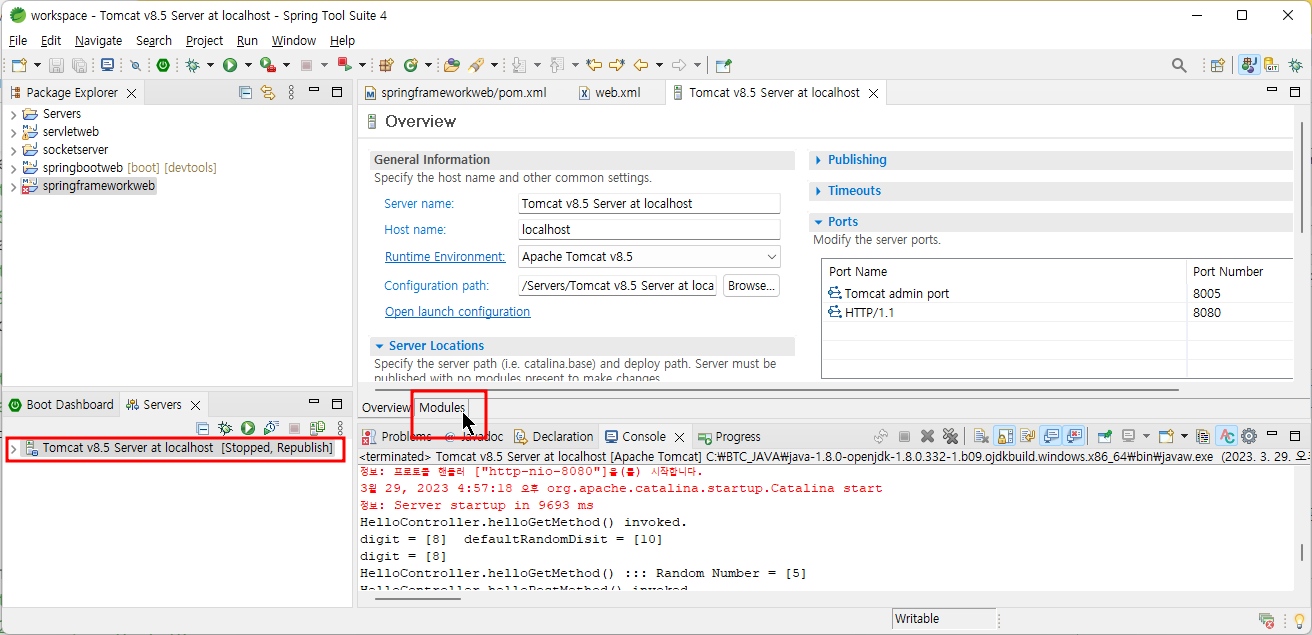This screenshot has height=635, width=1312.
Task: Switch to springframeworkweb/pom.xml editor tab
Action: (x=454, y=92)
